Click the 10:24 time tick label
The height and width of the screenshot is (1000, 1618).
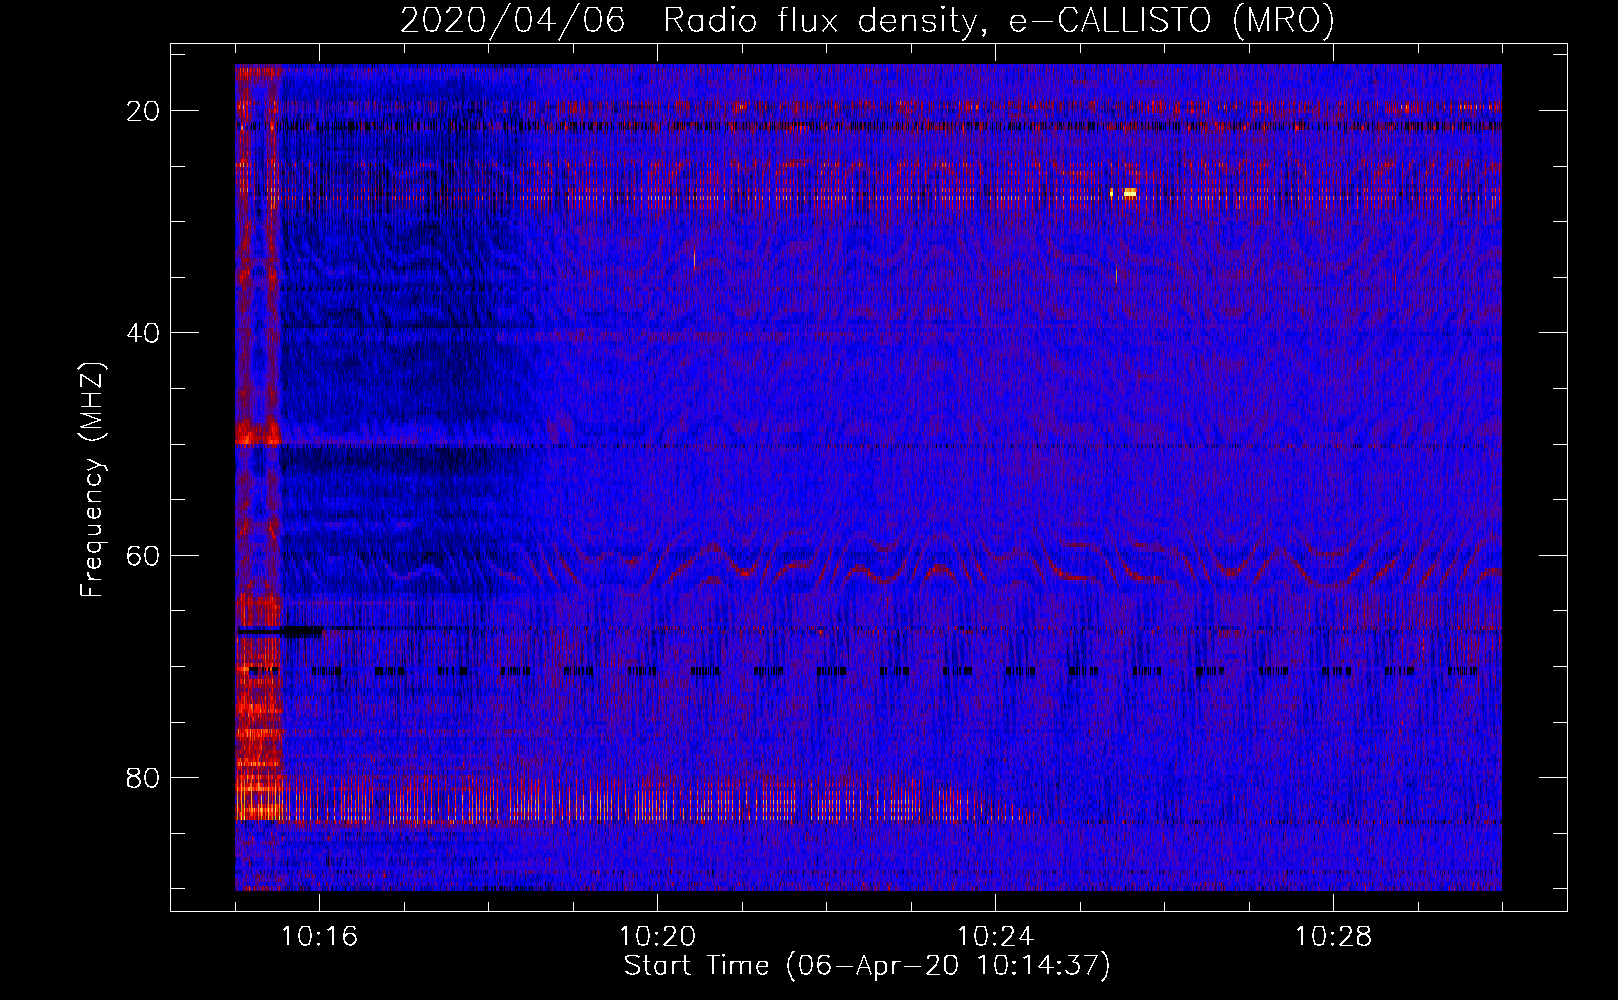click(995, 937)
